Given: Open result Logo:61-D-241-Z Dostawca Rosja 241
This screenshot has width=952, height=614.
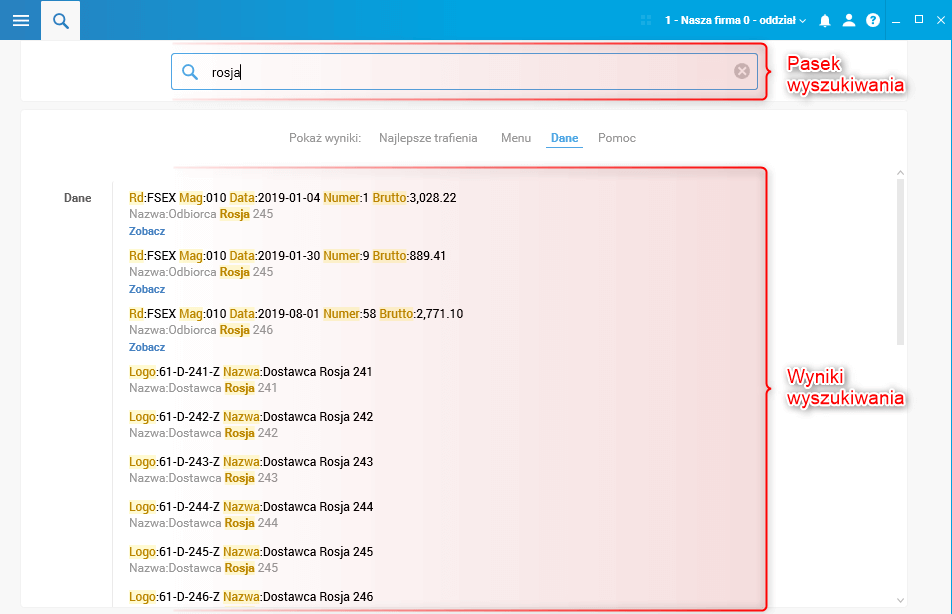Looking at the screenshot, I should pyautogui.click(x=250, y=372).
